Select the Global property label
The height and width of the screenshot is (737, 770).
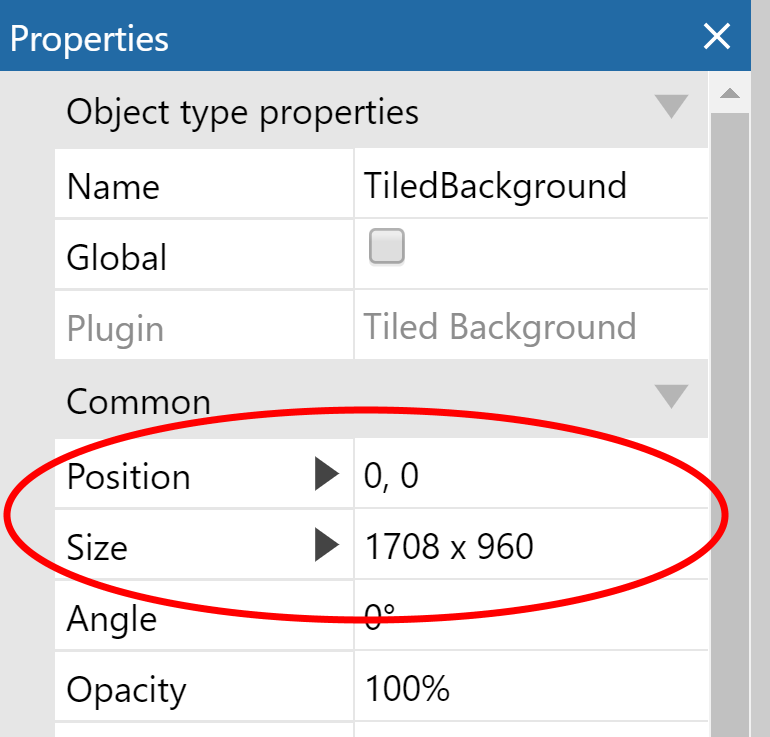[117, 257]
